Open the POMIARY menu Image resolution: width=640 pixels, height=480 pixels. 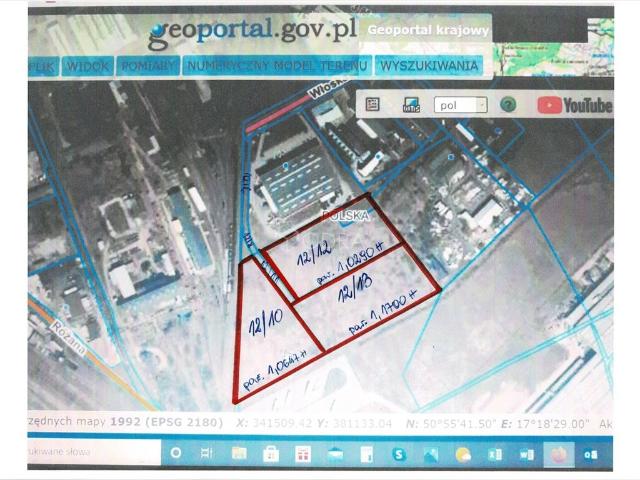pos(148,66)
